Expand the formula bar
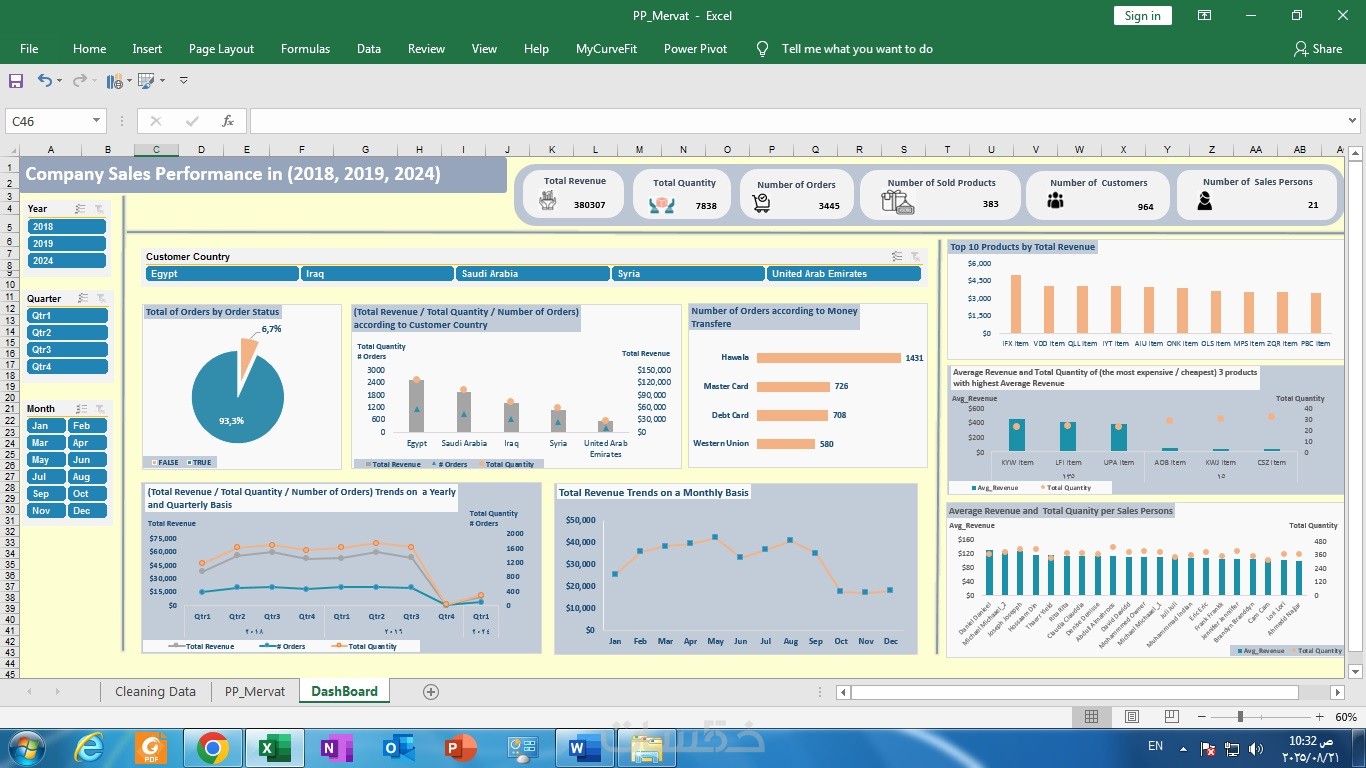1366x768 pixels. [1353, 121]
